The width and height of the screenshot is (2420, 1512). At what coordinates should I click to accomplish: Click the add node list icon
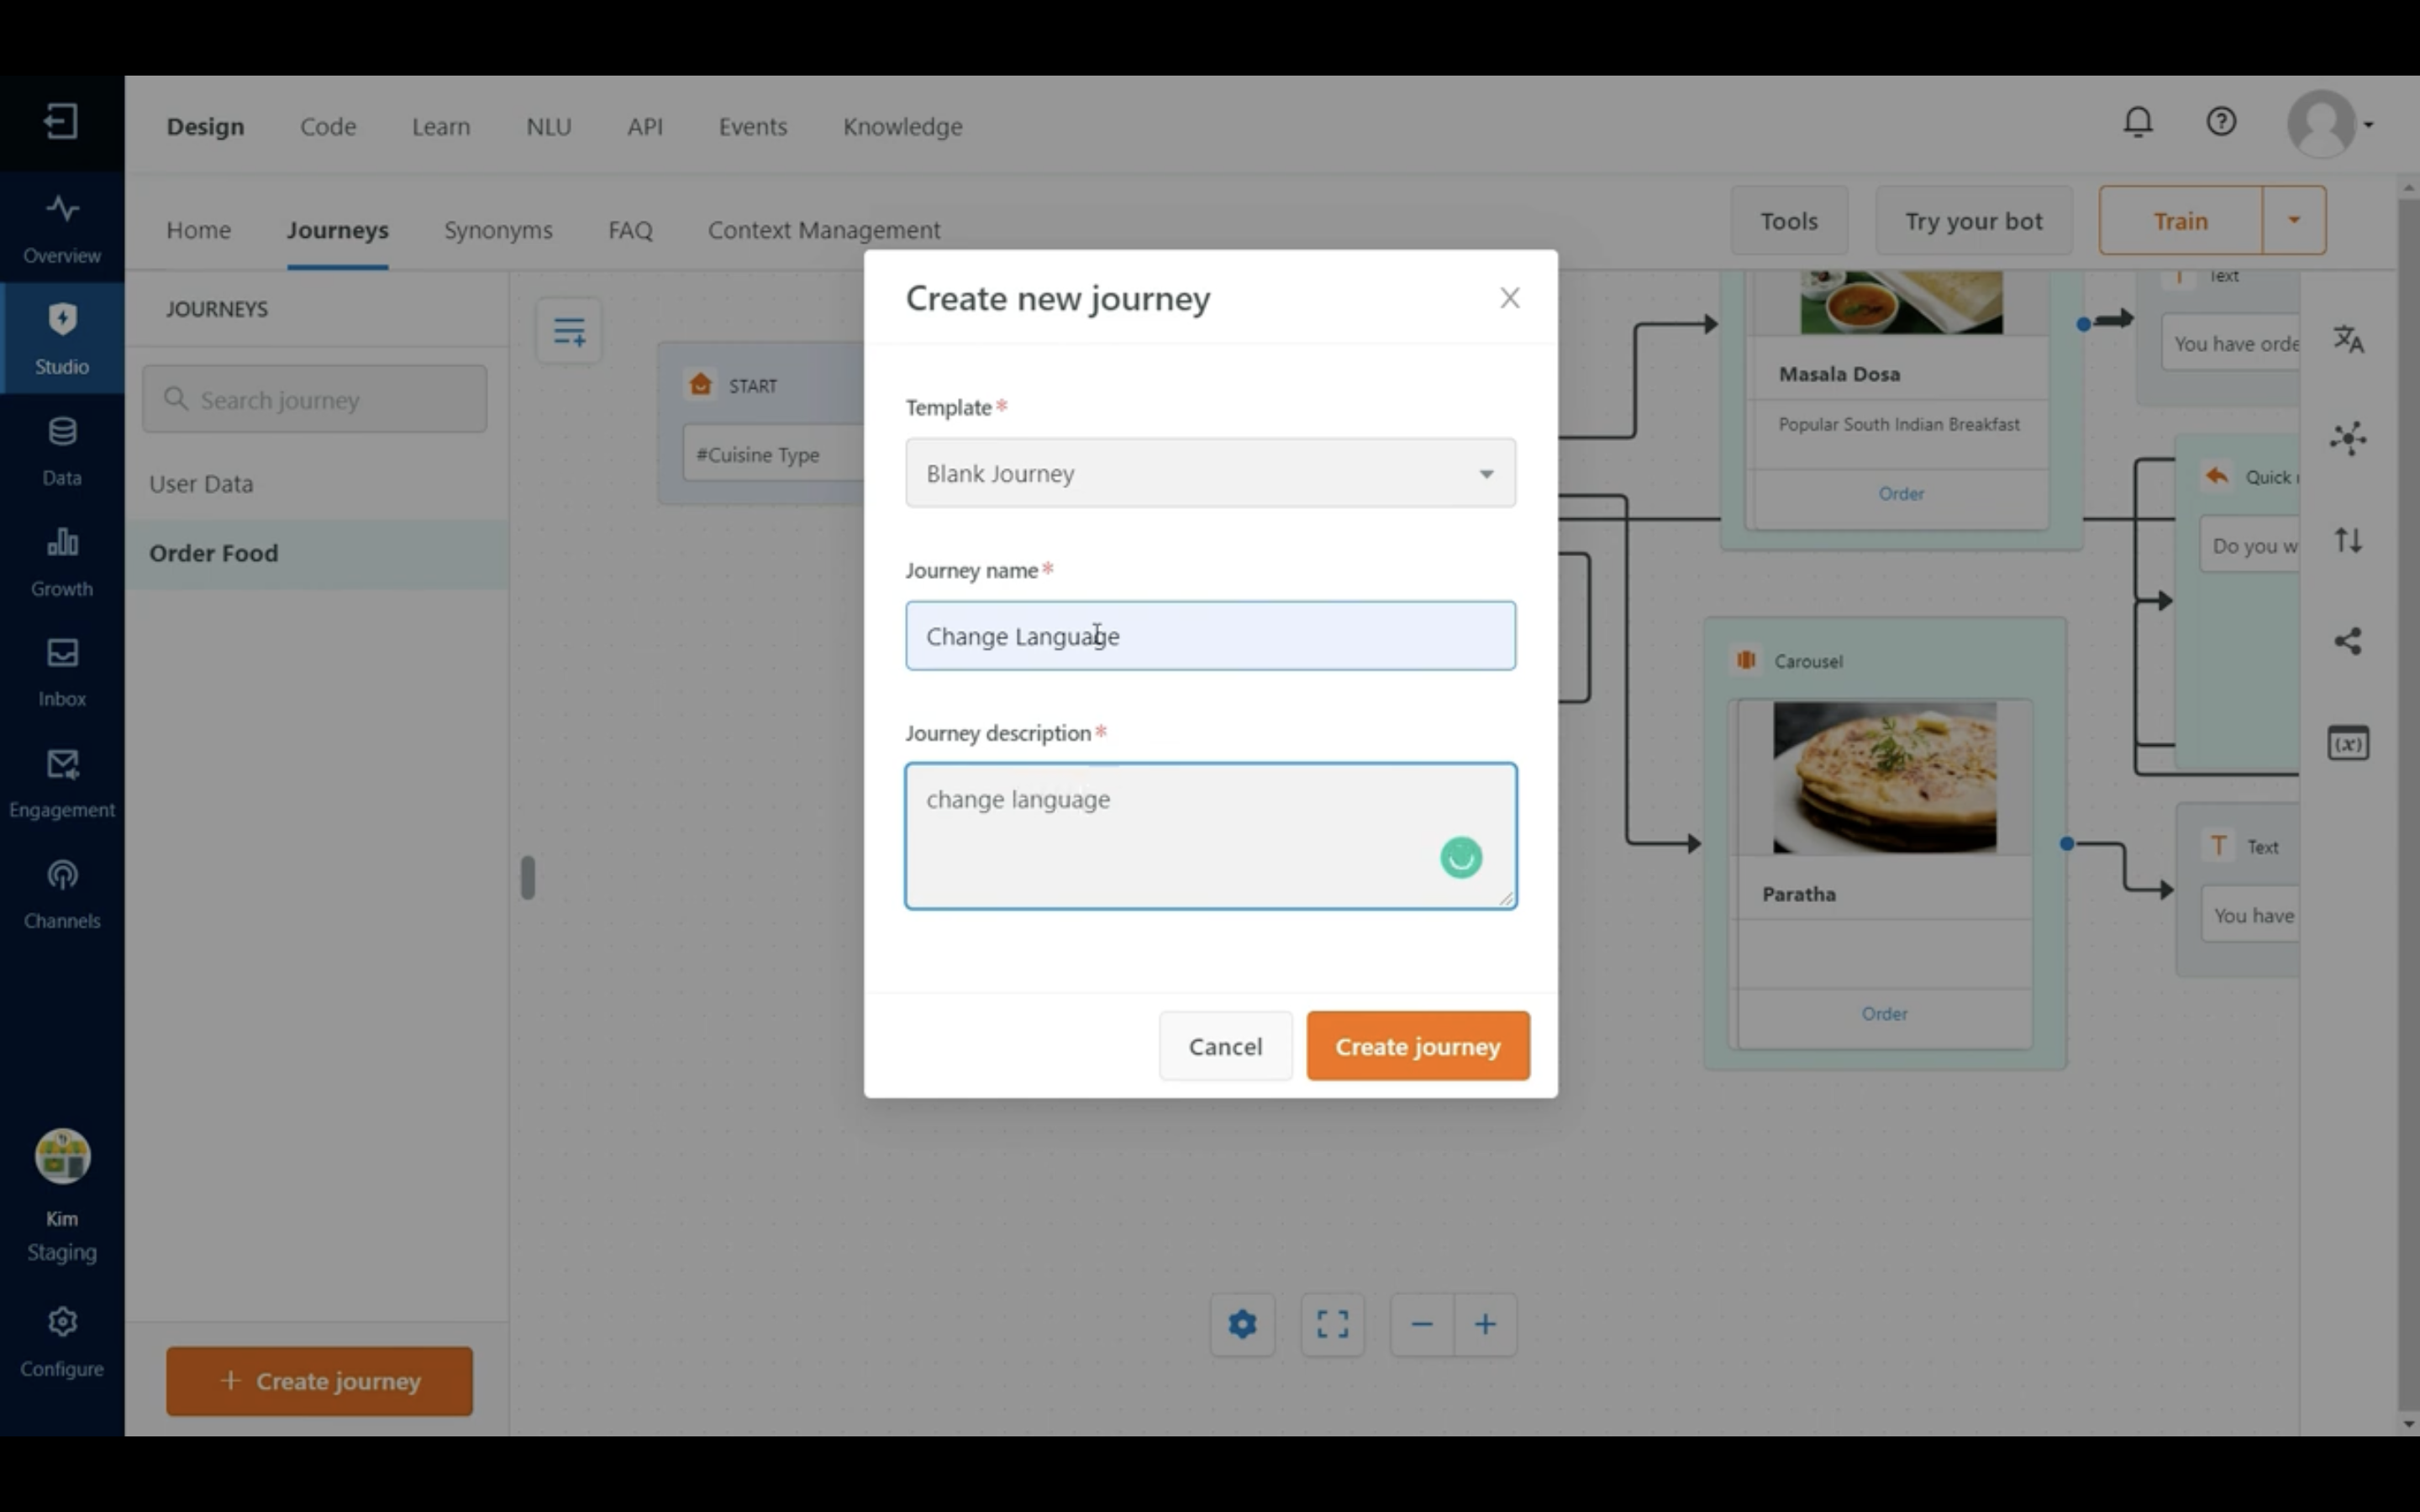click(x=569, y=330)
